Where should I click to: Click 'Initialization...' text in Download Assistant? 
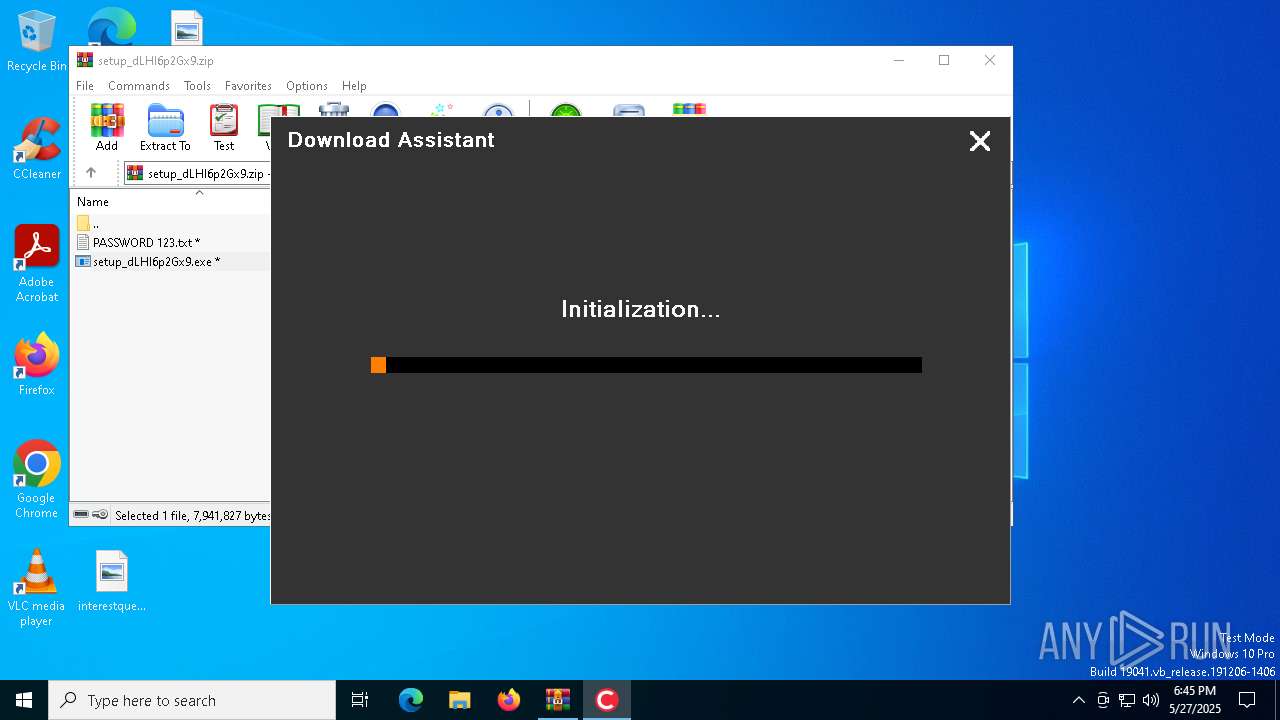pyautogui.click(x=640, y=309)
